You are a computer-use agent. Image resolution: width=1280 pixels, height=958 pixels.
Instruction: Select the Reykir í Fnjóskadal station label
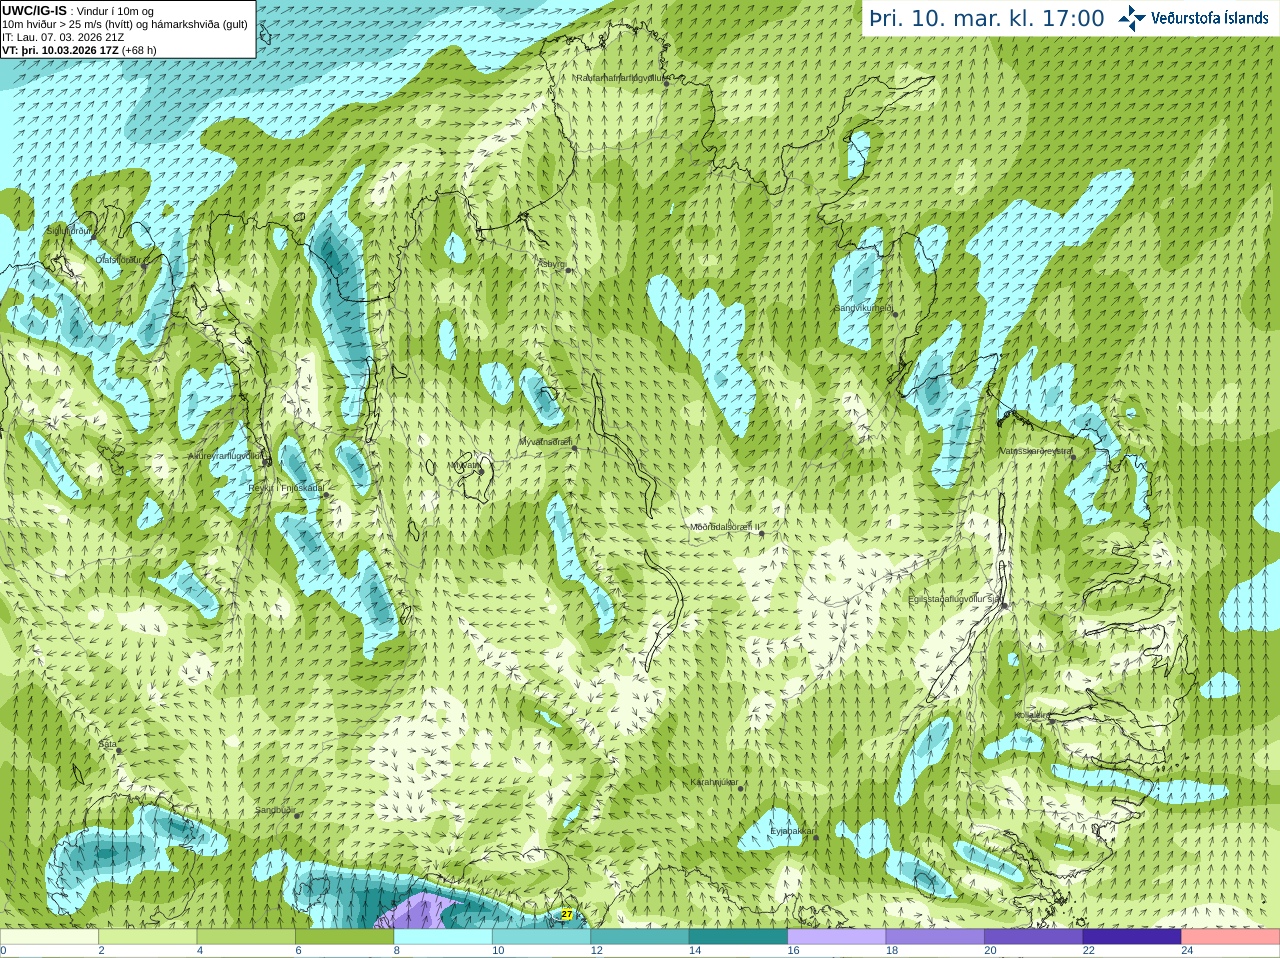pos(286,488)
